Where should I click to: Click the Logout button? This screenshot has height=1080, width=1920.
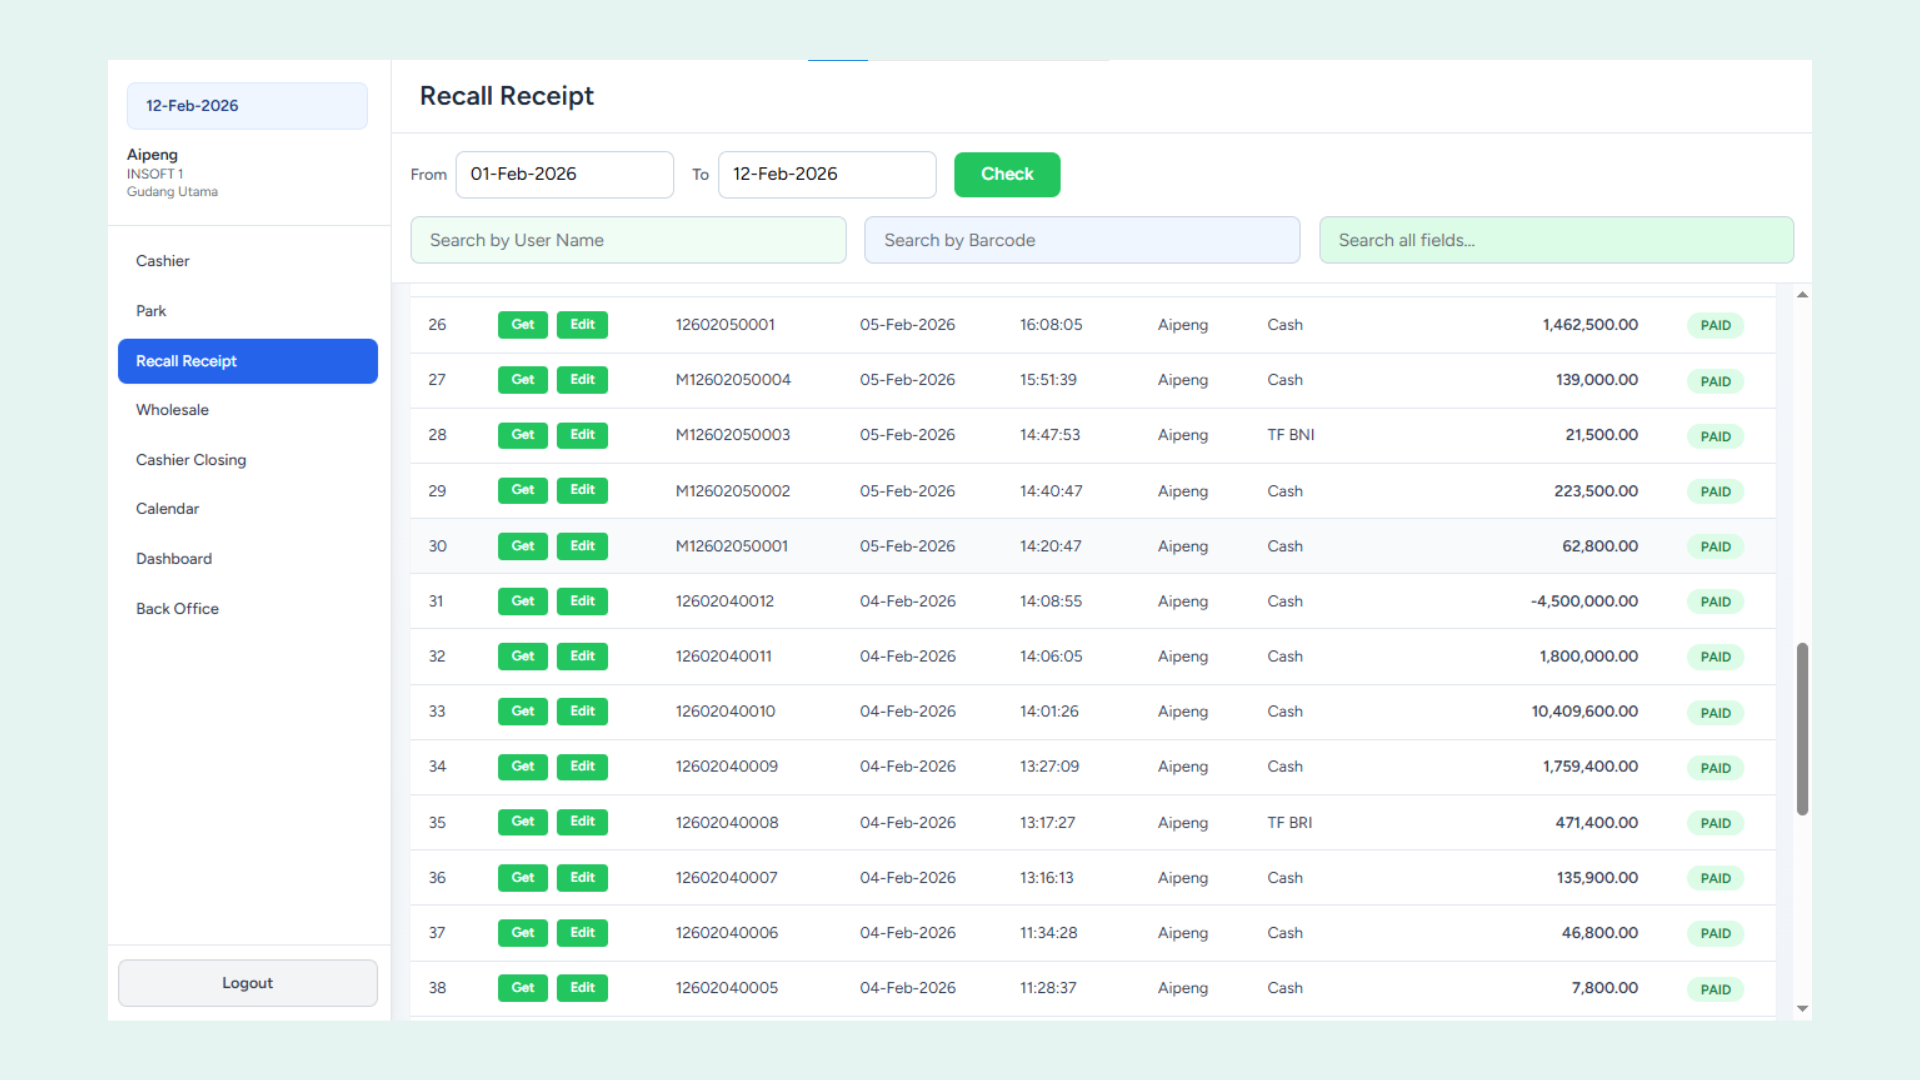point(247,983)
